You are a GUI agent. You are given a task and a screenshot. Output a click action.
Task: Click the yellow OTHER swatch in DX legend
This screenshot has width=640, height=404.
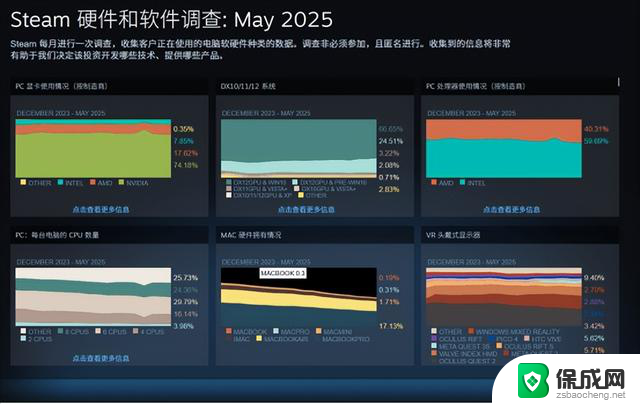tap(301, 195)
